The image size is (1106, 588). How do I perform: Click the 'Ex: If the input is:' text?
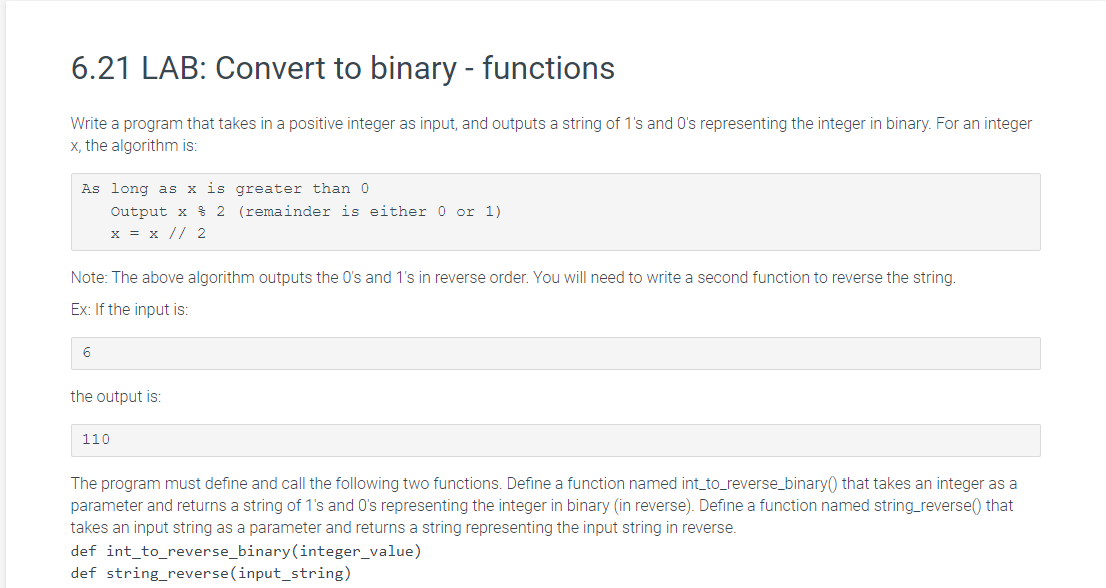129,310
